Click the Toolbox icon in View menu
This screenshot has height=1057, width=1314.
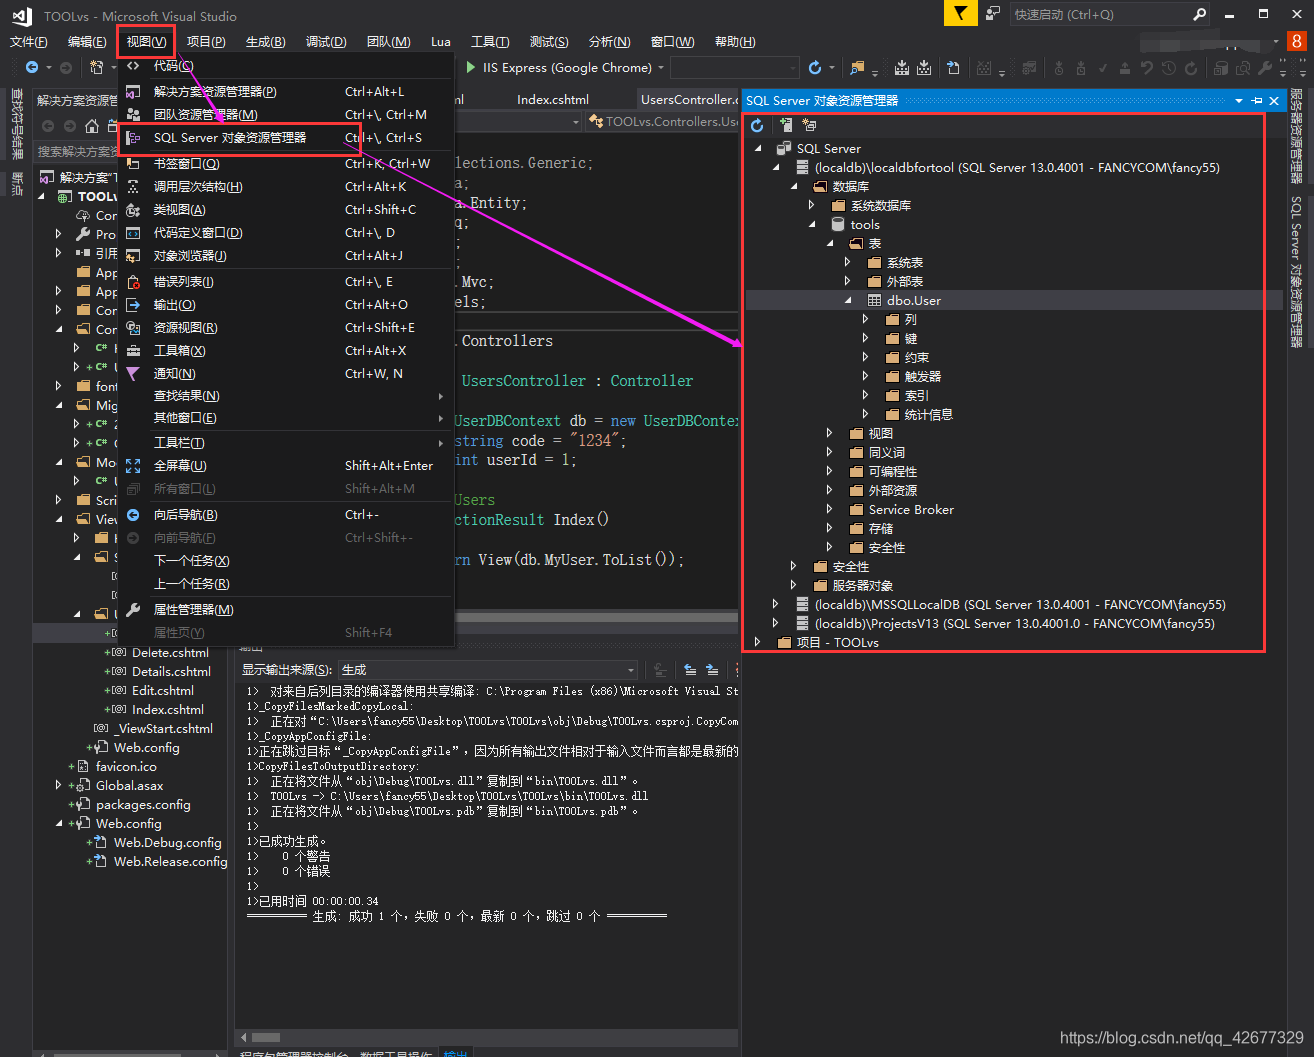click(x=133, y=351)
